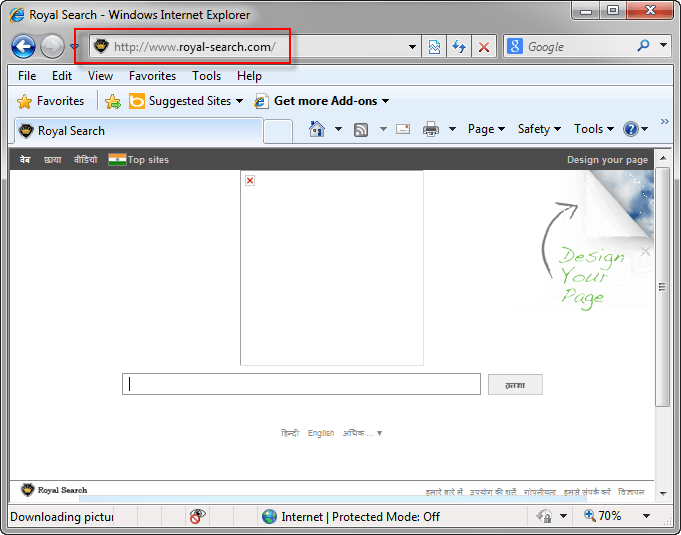
Task: Click the security lock status icon
Action: 544,516
